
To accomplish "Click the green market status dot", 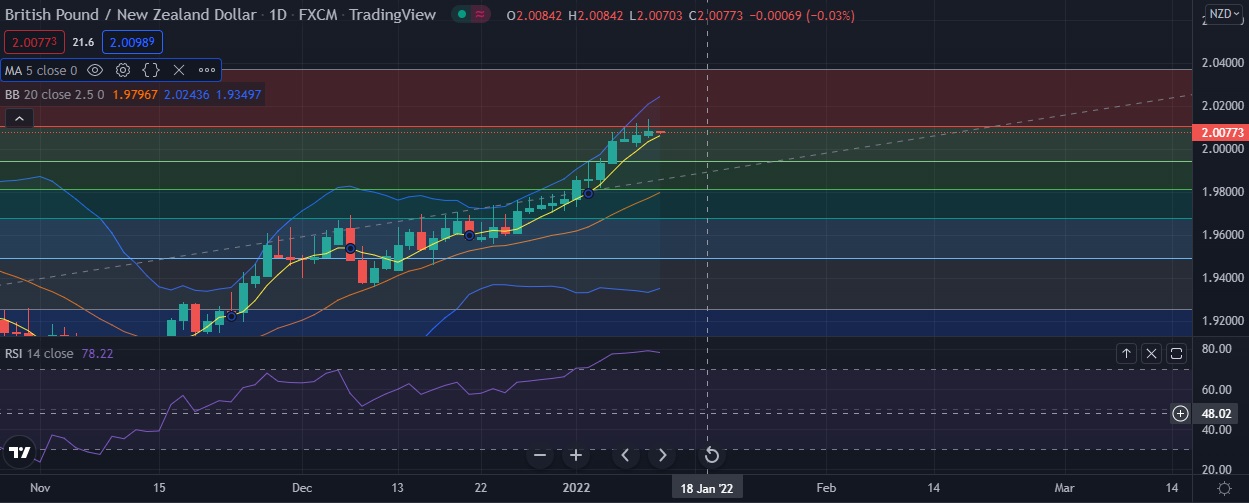I will click(460, 15).
